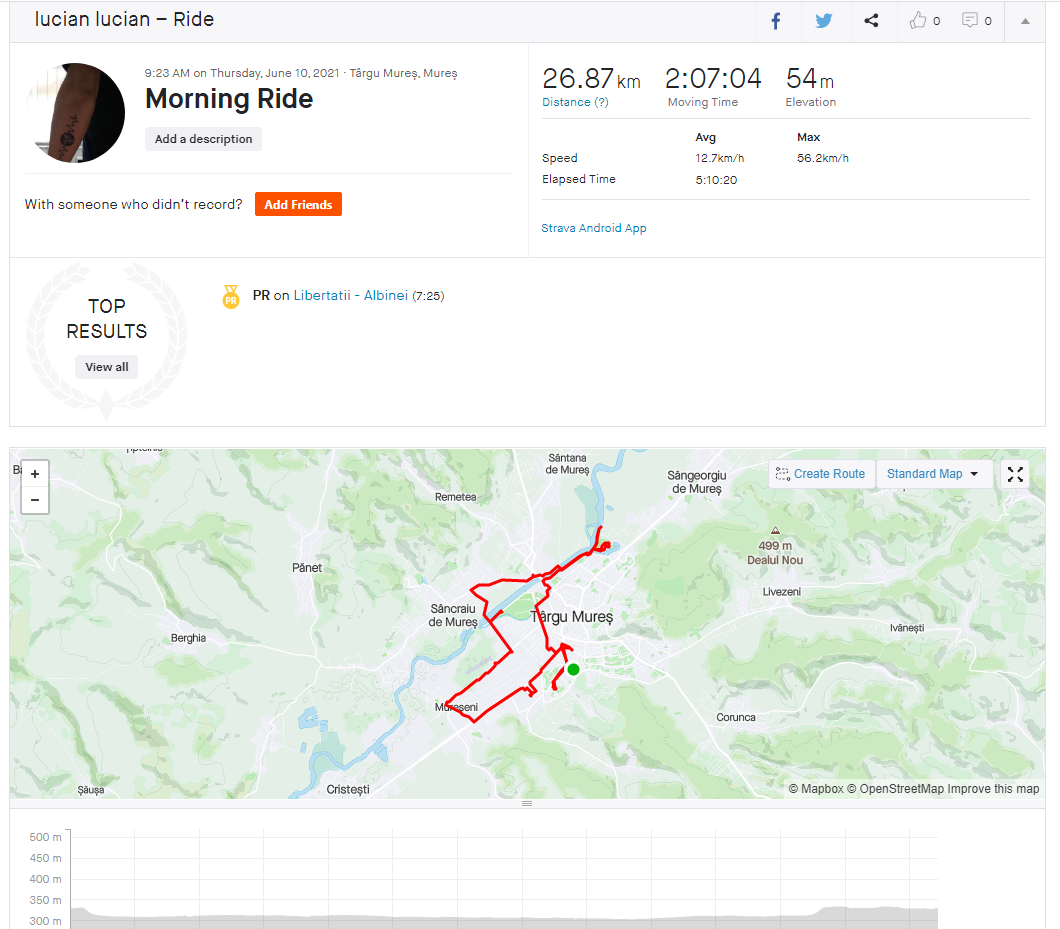Share the ride on Facebook
Image resolution: width=1060 pixels, height=929 pixels.
tap(776, 21)
